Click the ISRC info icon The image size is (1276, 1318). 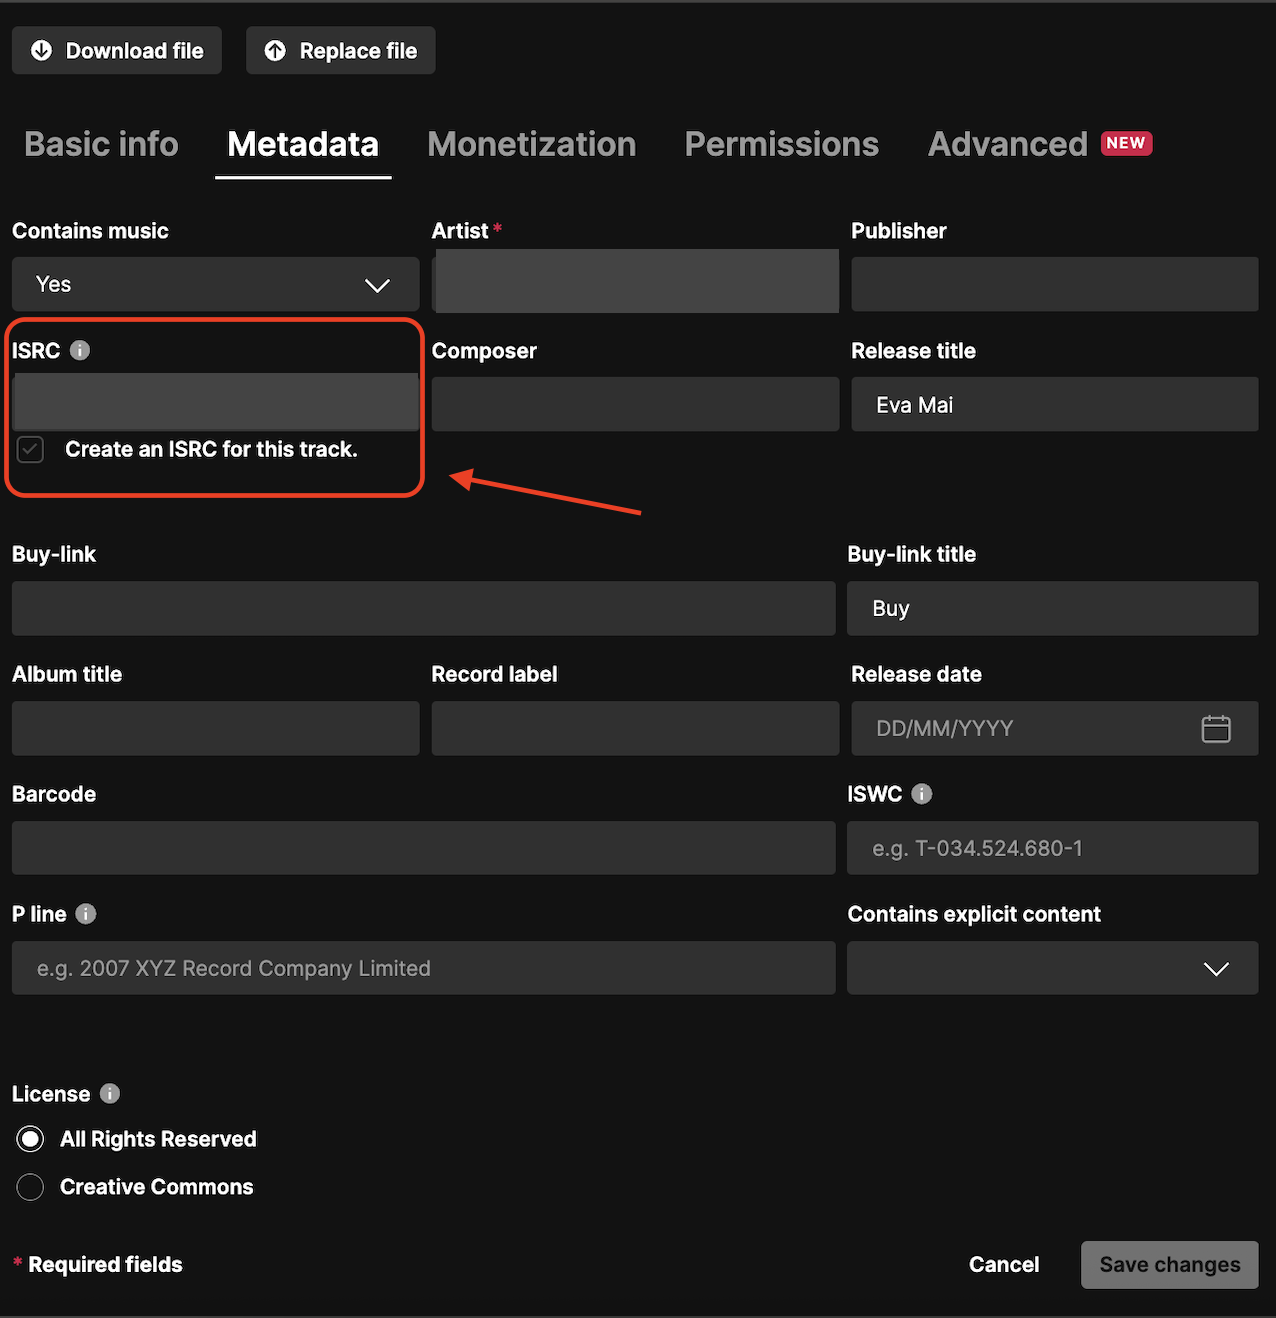click(79, 350)
